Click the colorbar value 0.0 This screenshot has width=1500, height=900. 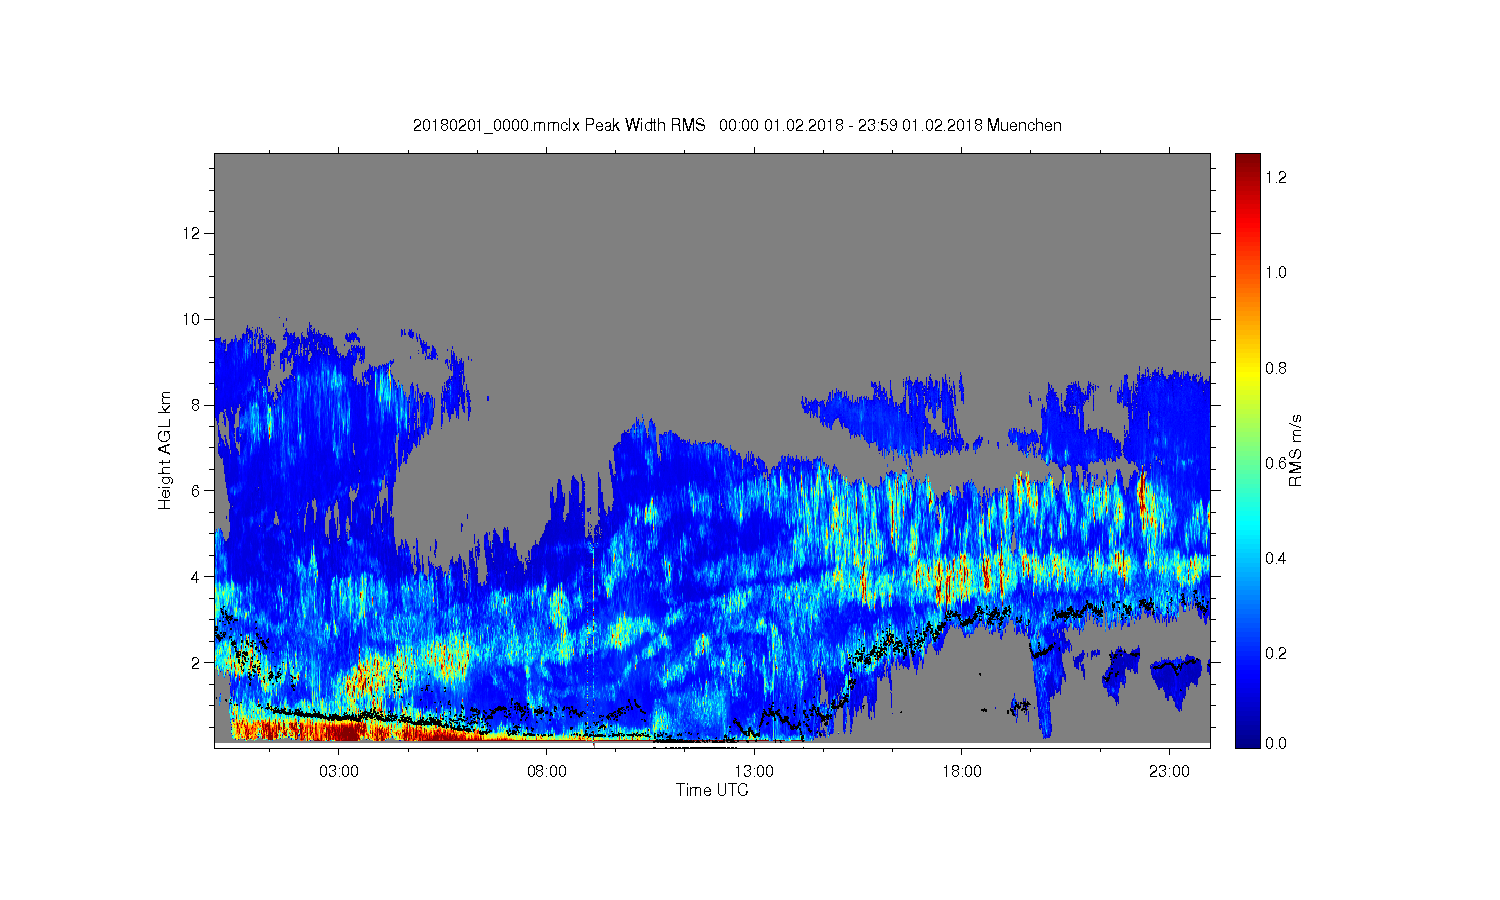coord(1275,743)
